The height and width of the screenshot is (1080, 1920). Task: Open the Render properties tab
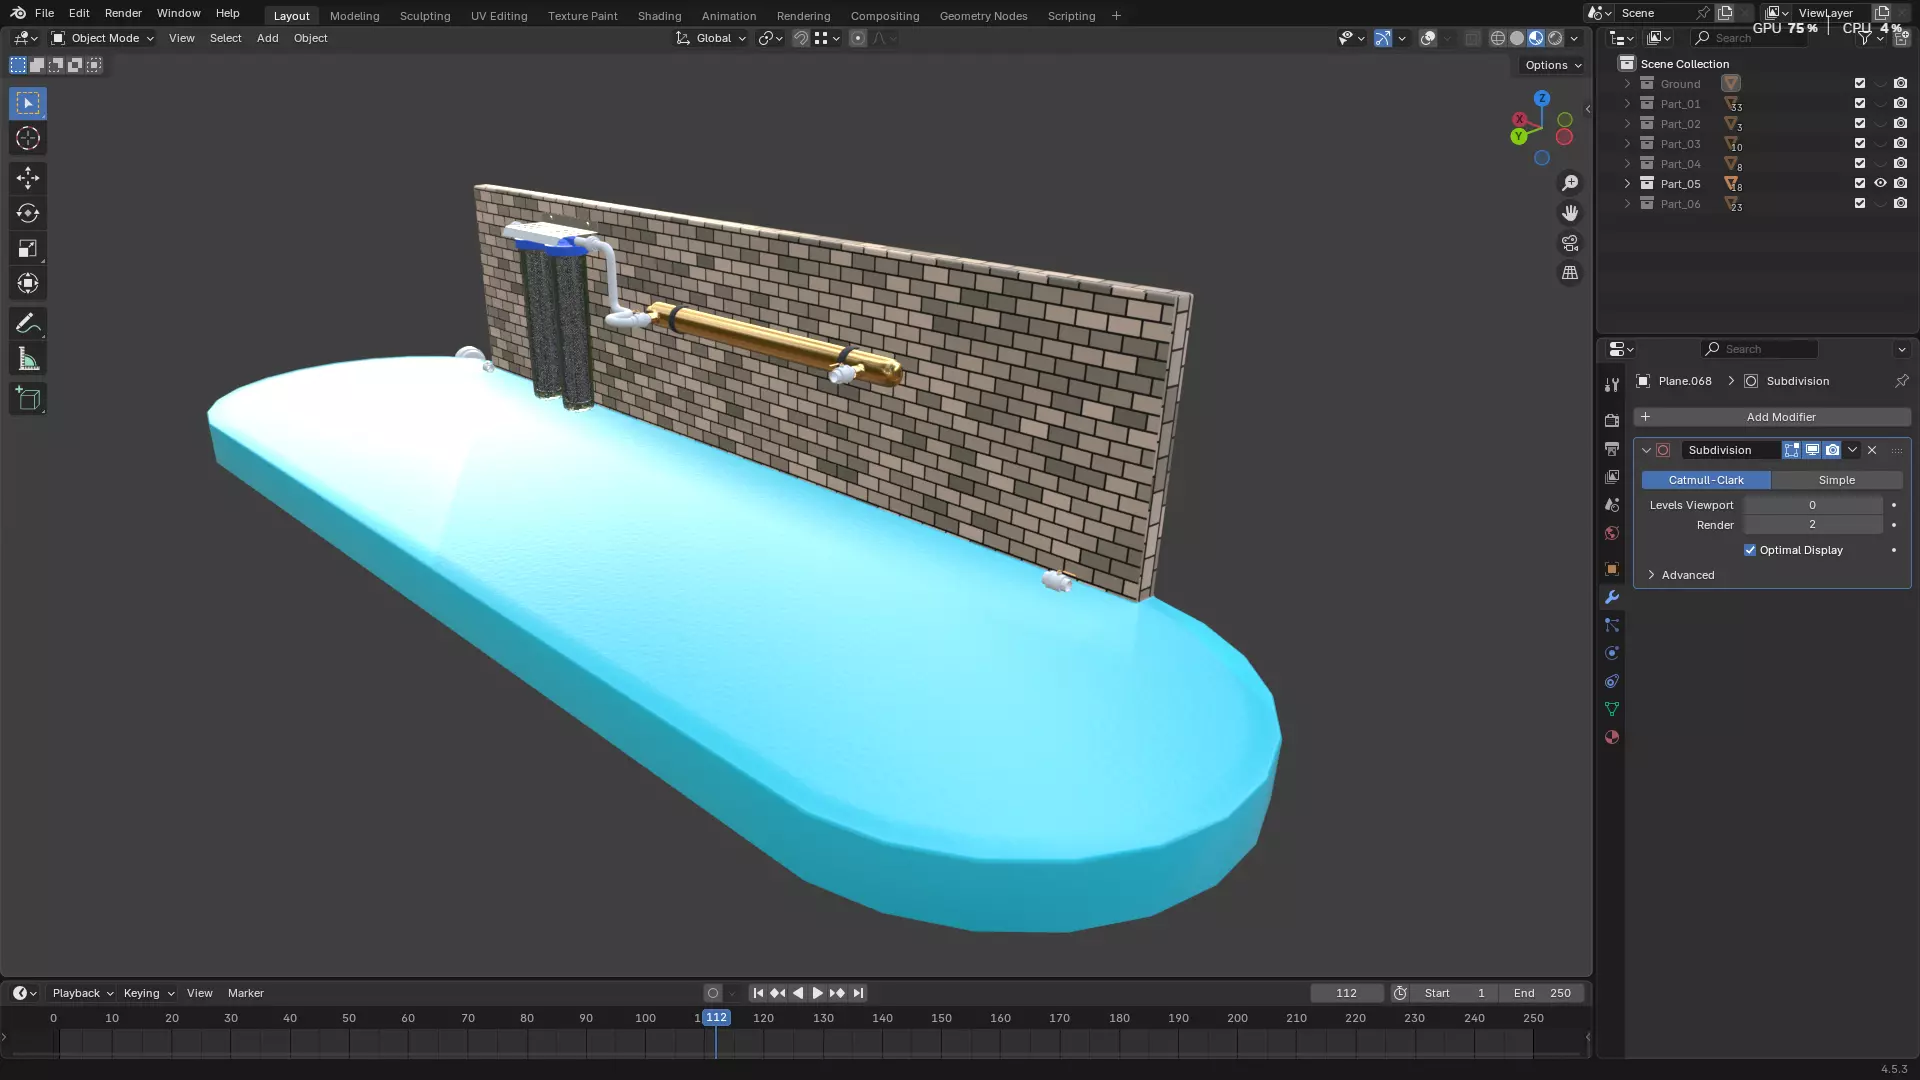[1612, 421]
